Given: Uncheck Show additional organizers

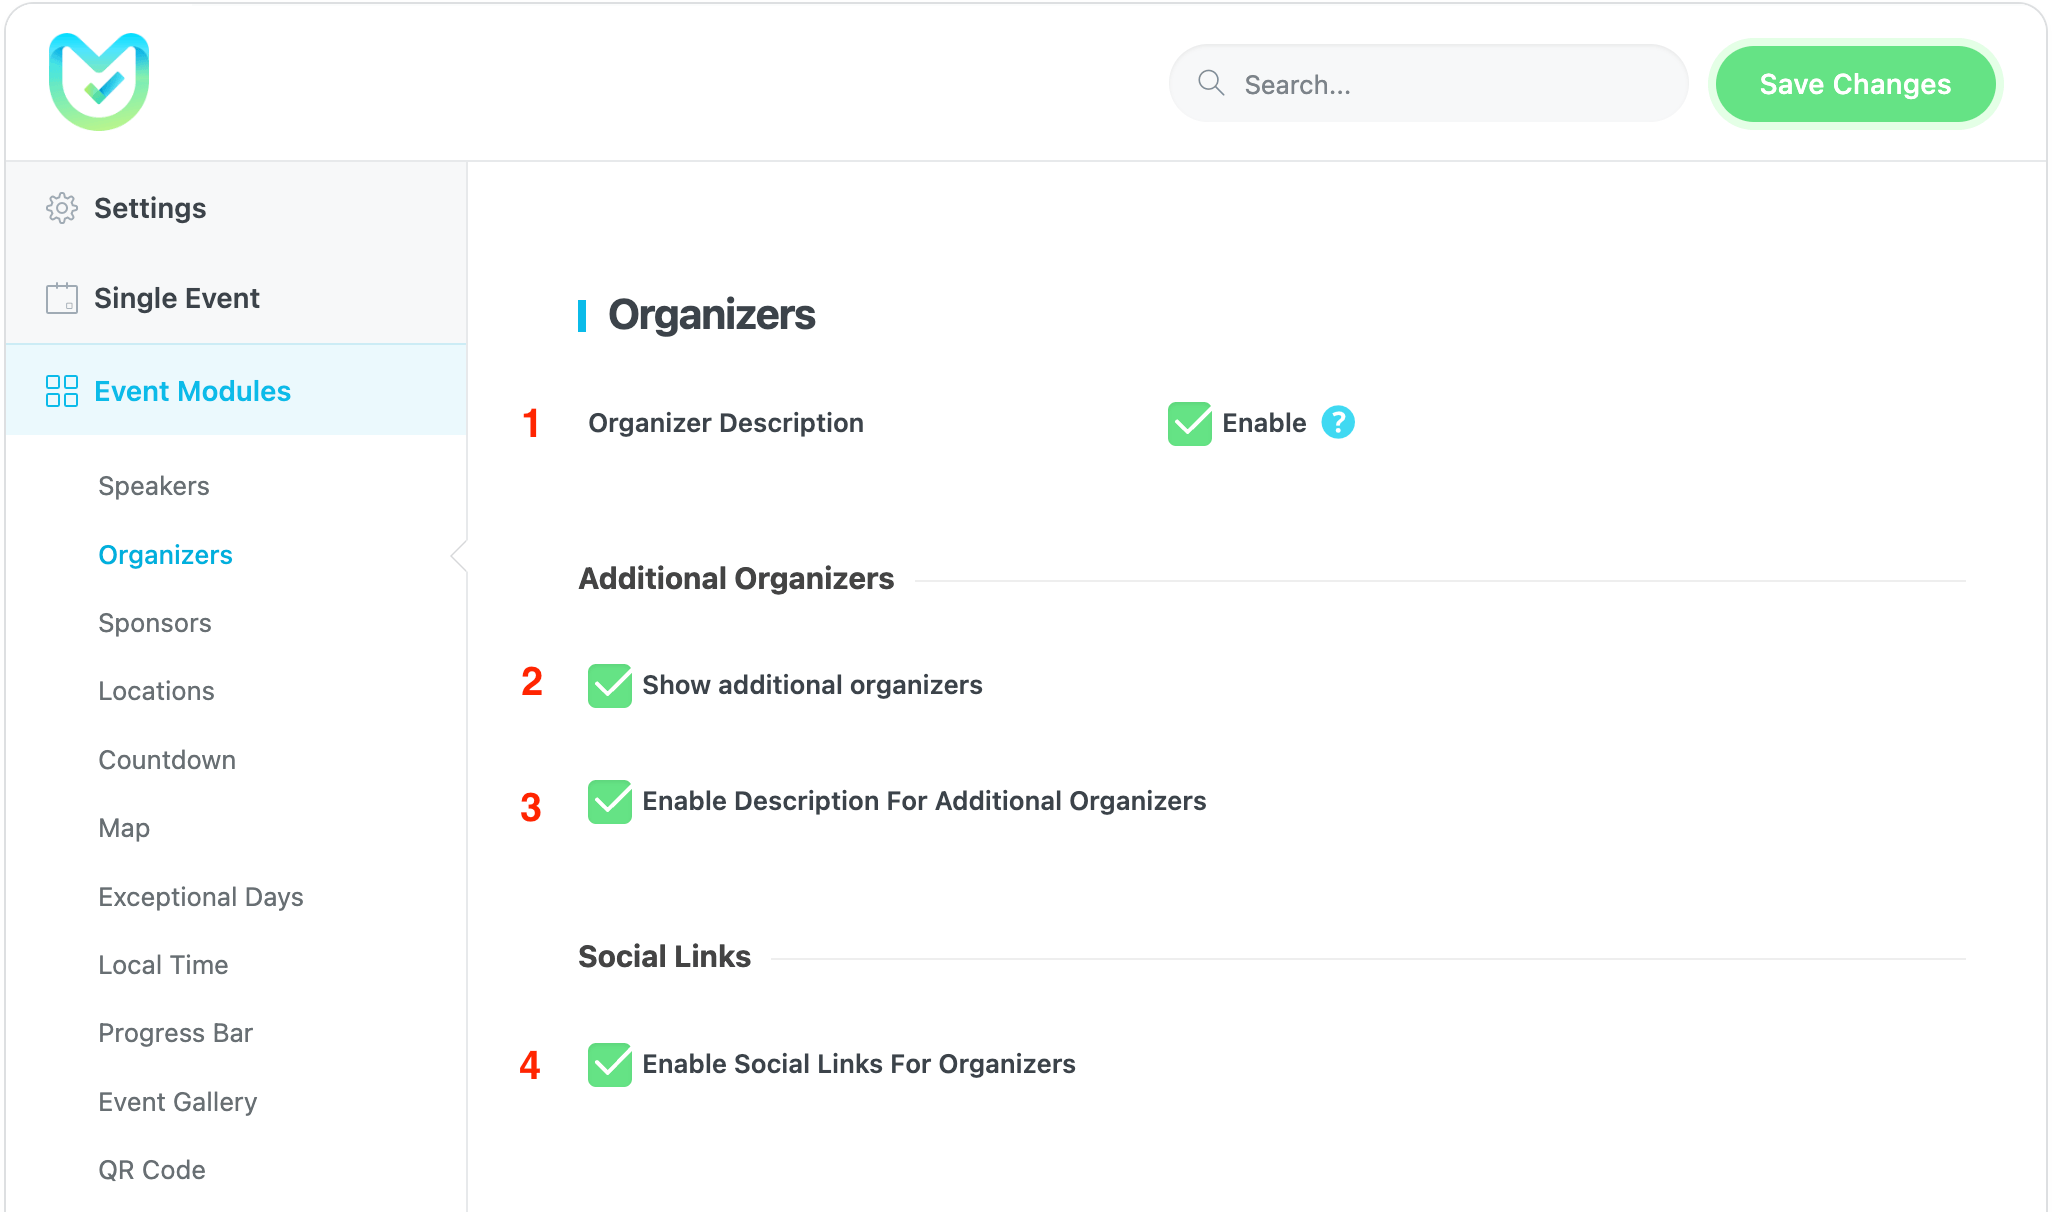Looking at the screenshot, I should click(x=610, y=686).
